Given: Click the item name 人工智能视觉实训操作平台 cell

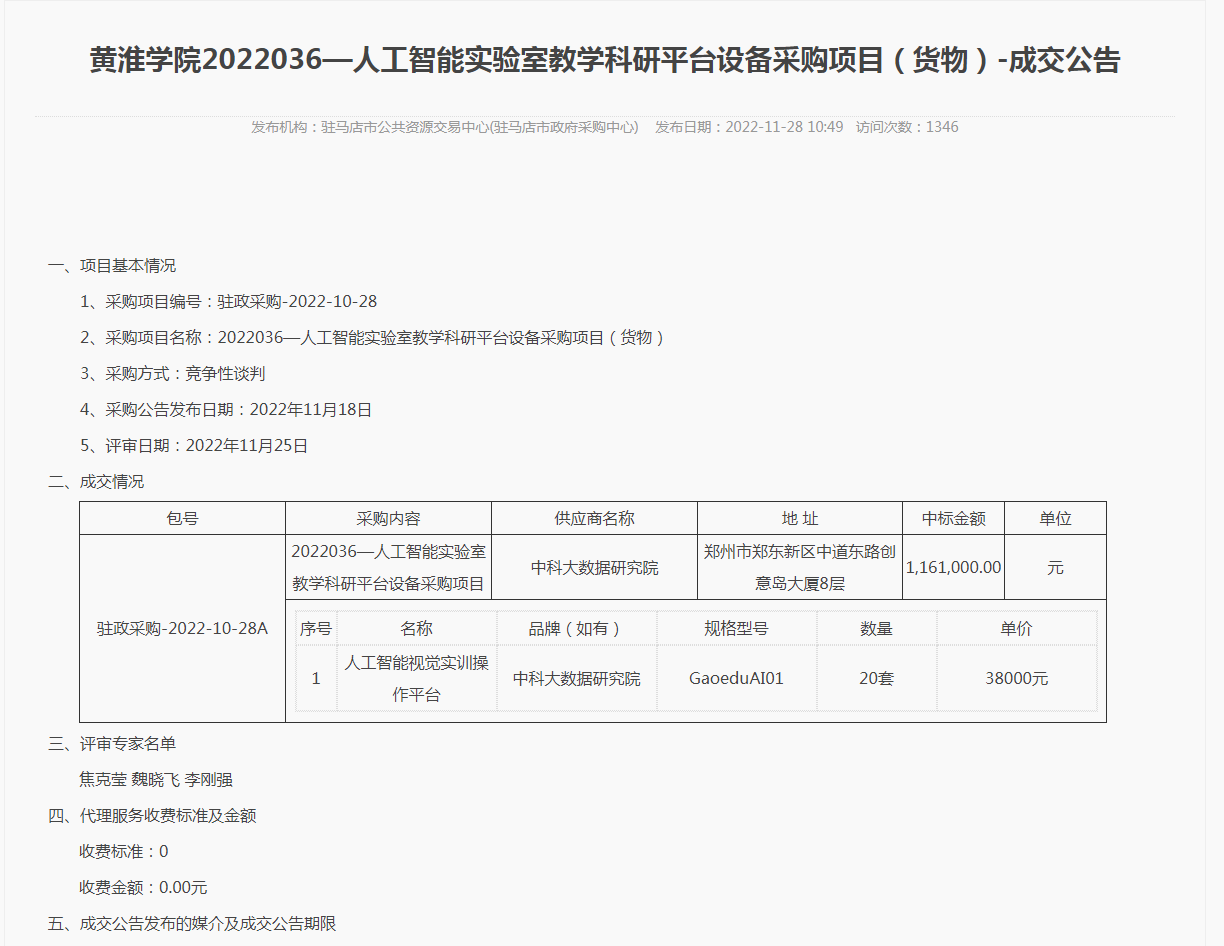Looking at the screenshot, I should point(416,678).
